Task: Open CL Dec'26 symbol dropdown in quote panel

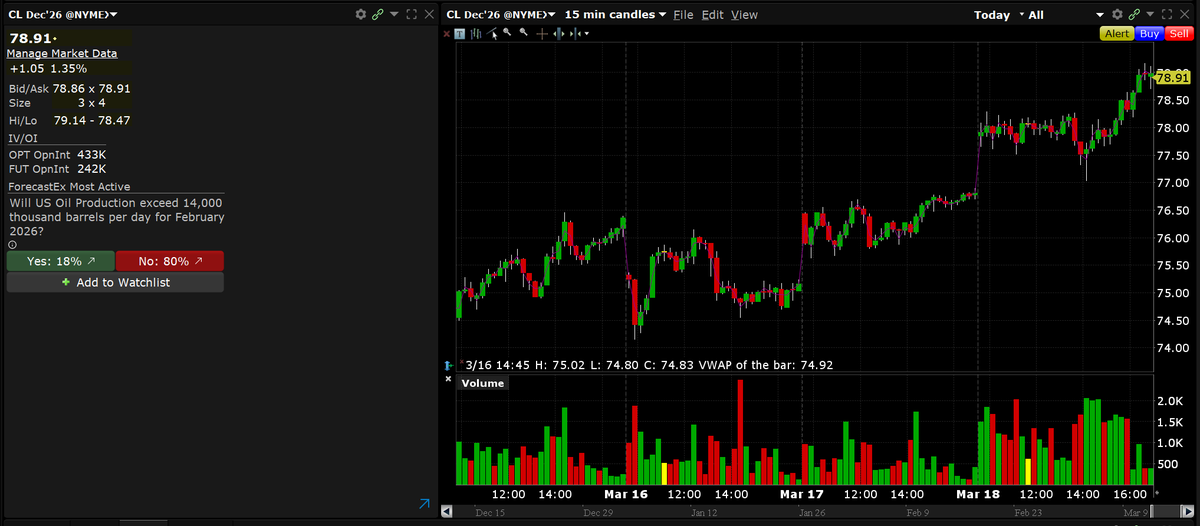Action: (x=62, y=14)
